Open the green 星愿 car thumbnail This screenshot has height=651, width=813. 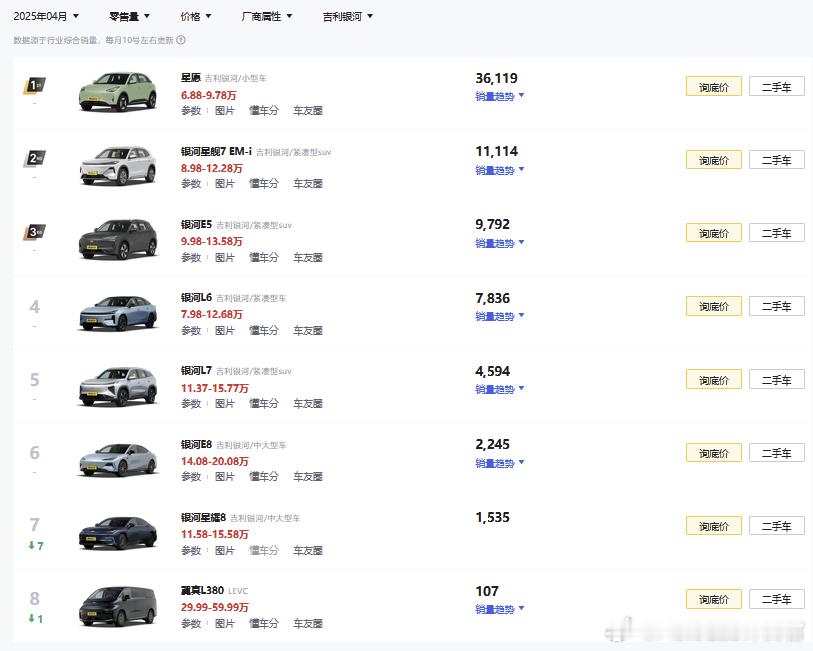(x=118, y=92)
